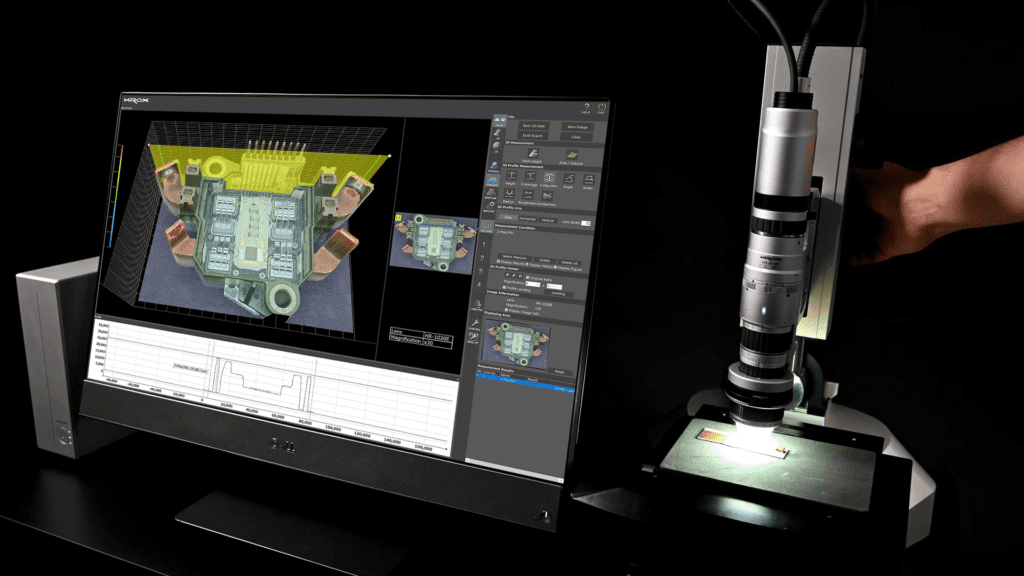Expand the Displaying Area section
This screenshot has width=1024, height=576.
497,314
